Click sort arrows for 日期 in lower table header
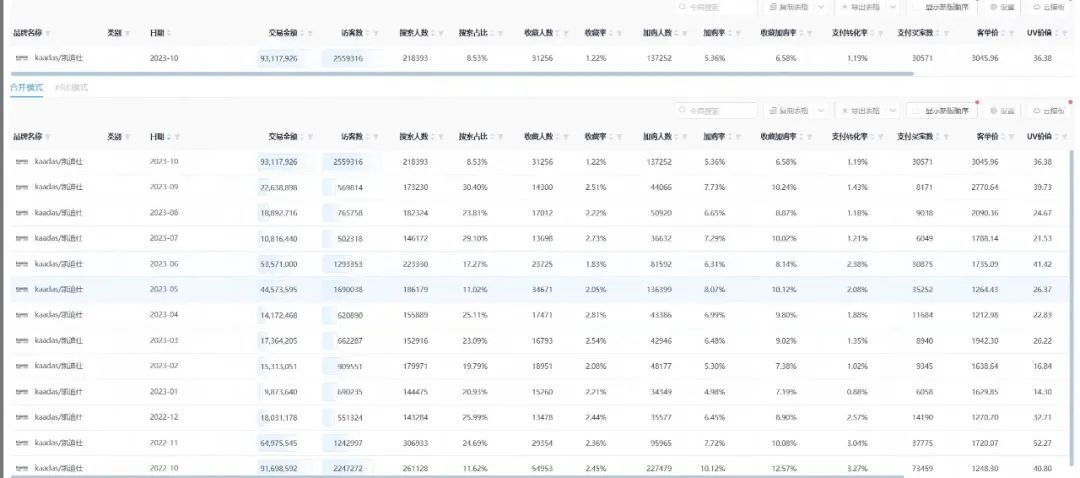The height and width of the screenshot is (478, 1080). [x=169, y=137]
